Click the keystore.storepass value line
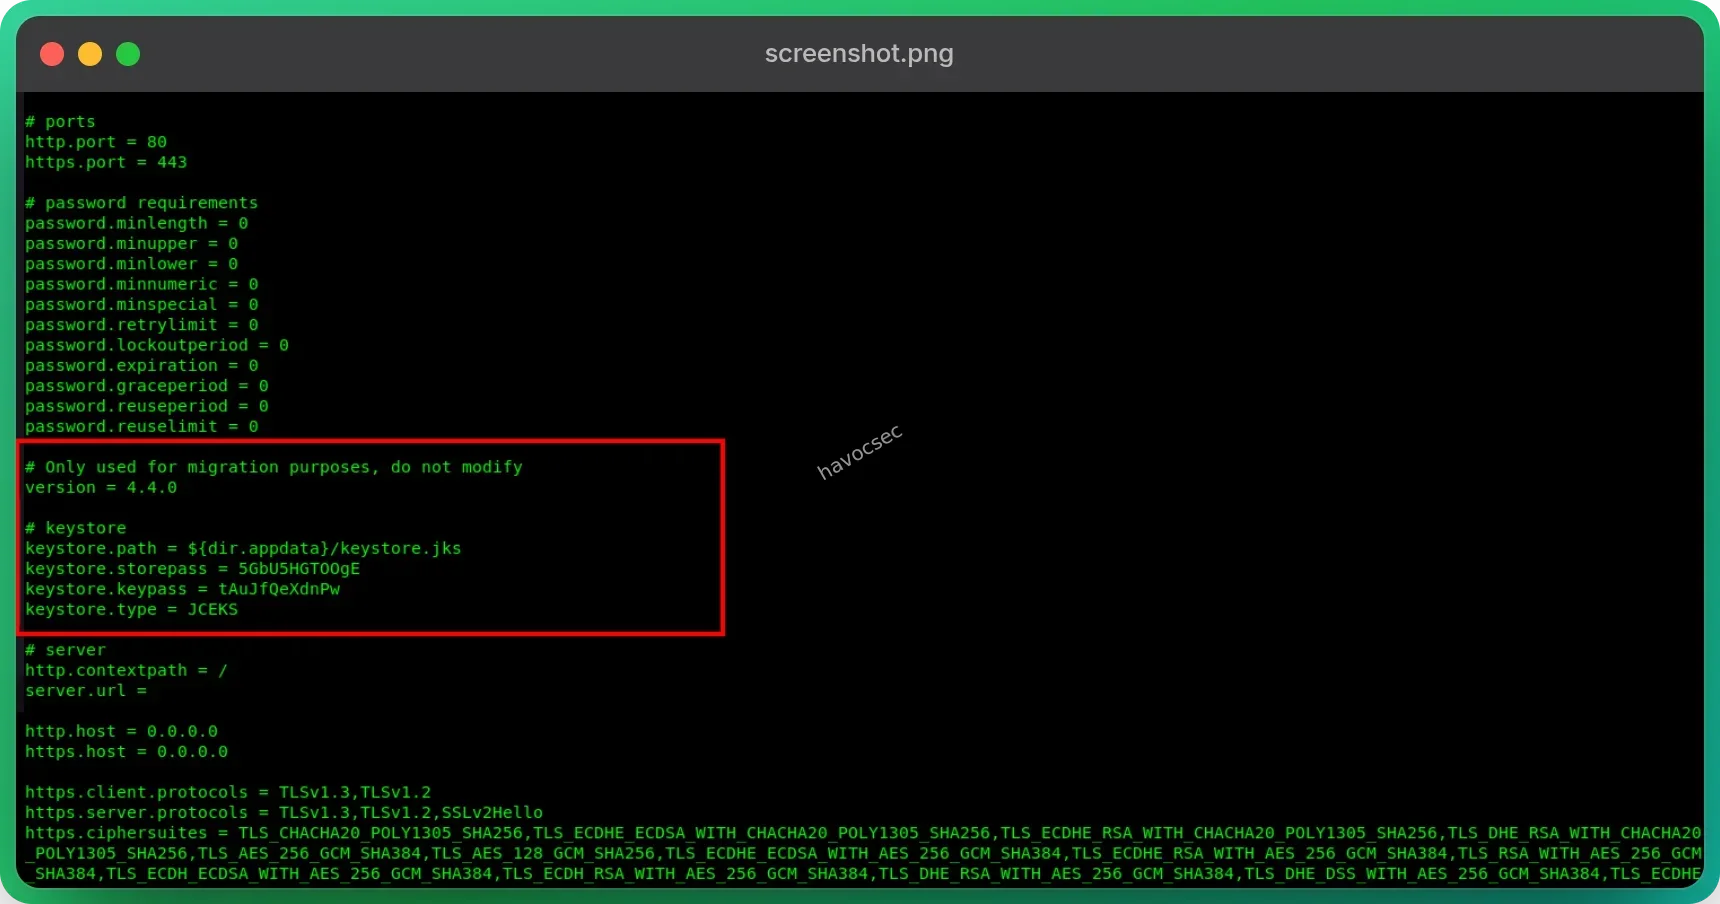This screenshot has width=1720, height=904. pos(192,569)
